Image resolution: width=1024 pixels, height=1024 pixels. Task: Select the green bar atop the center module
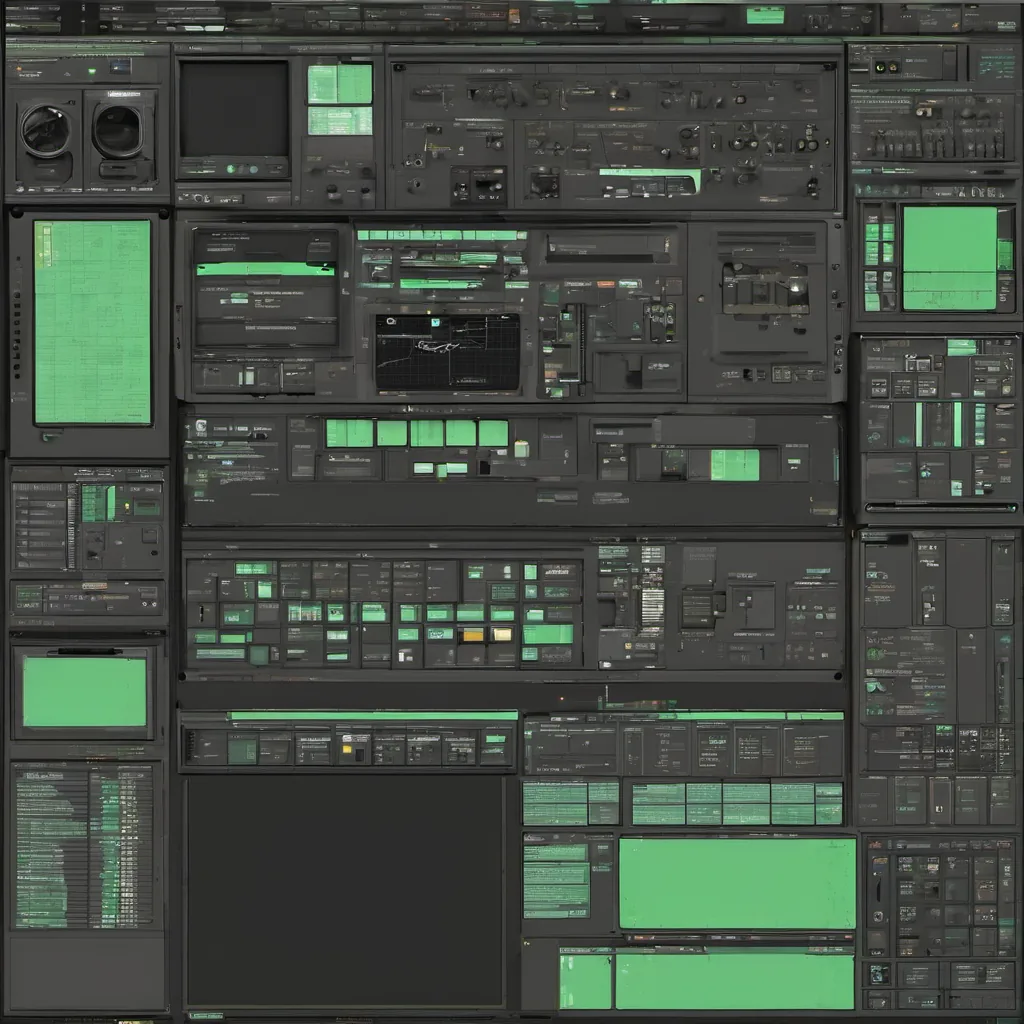tap(441, 235)
